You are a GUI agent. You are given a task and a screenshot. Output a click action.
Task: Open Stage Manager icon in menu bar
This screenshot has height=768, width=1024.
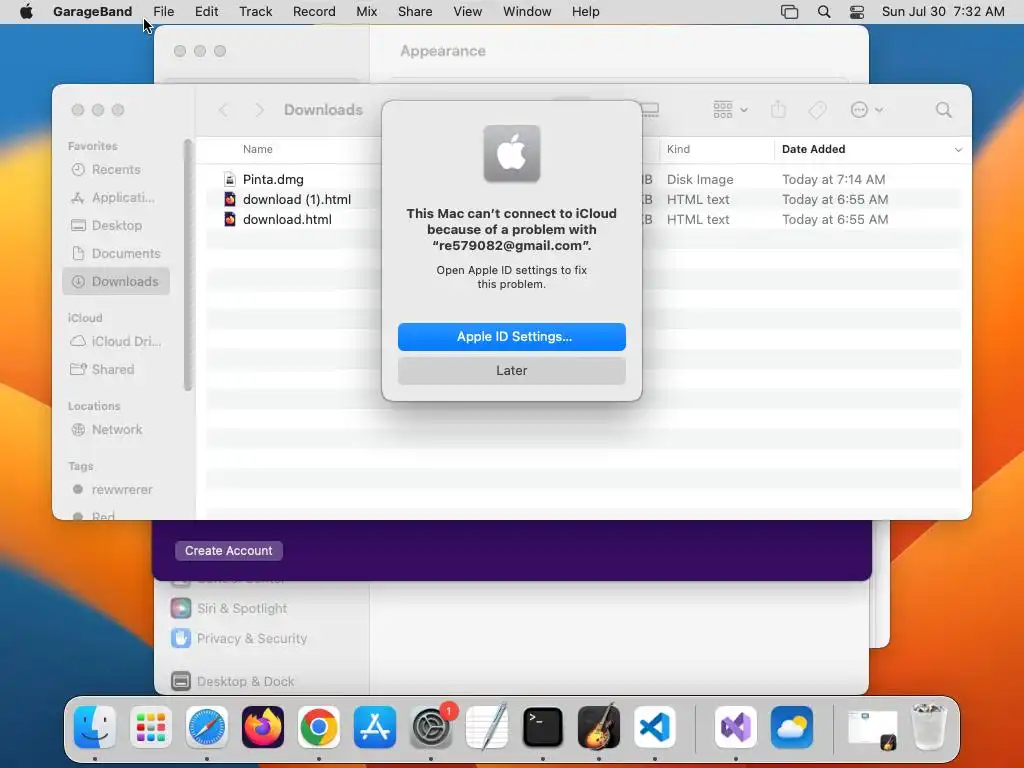pyautogui.click(x=790, y=12)
